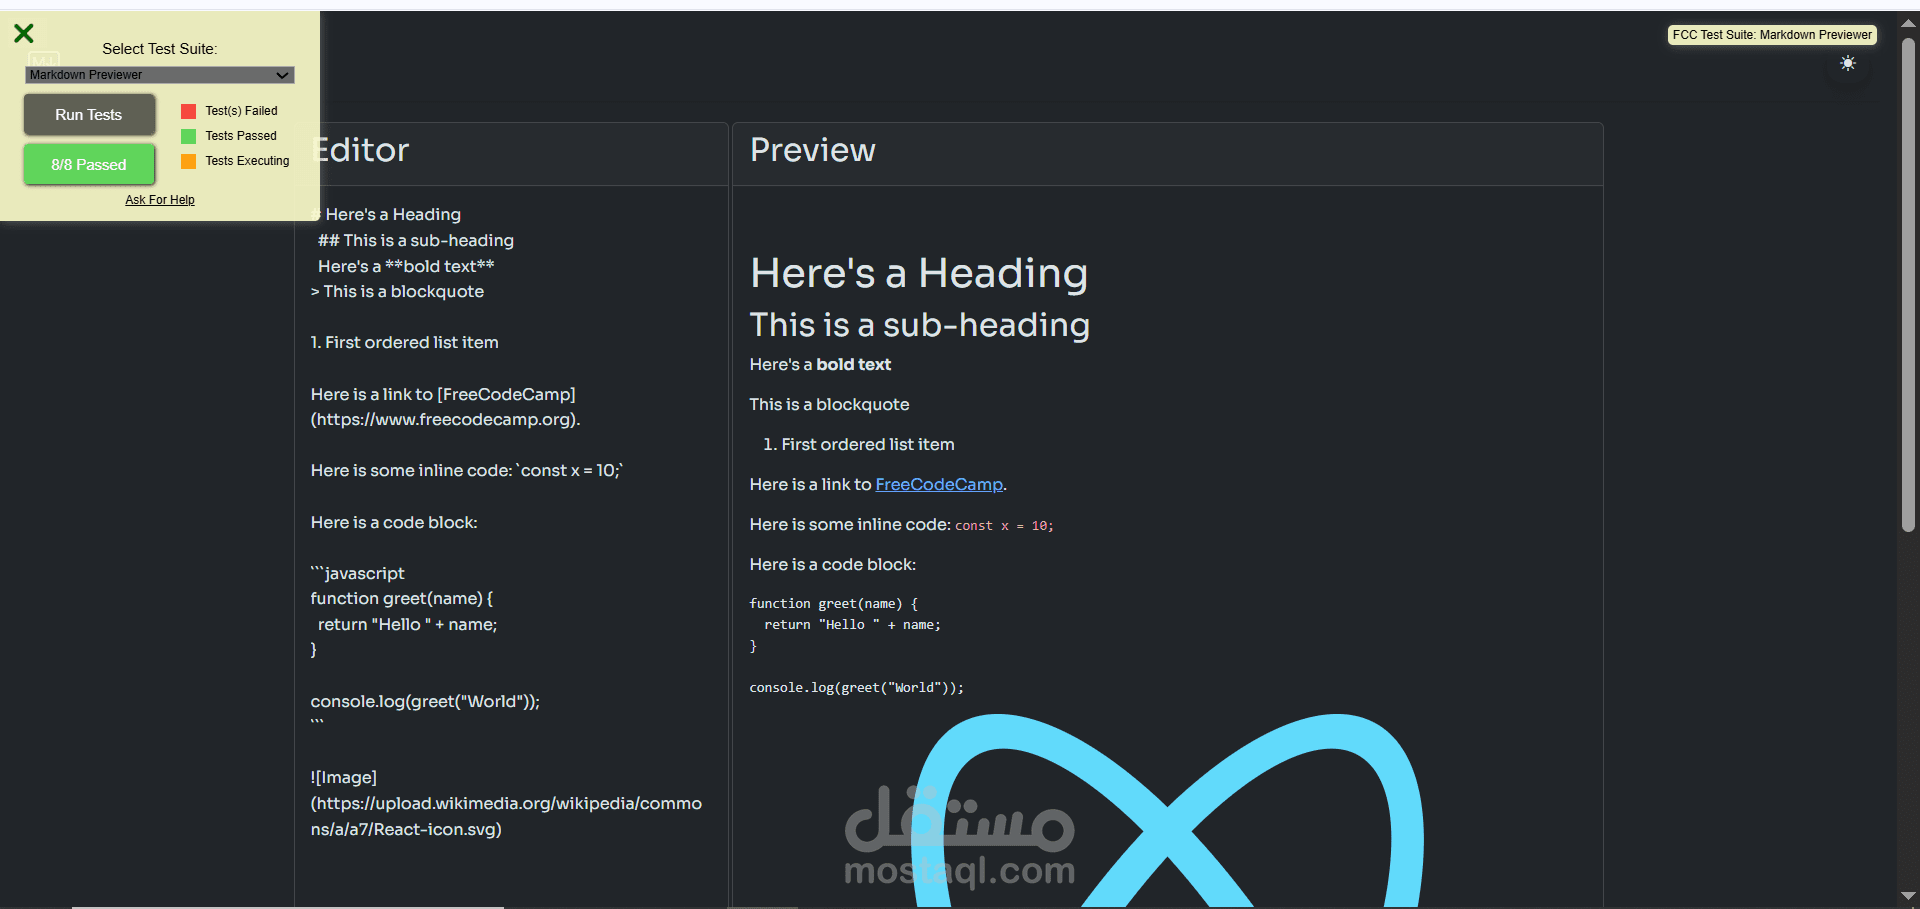Click the Run Tests button
1920x909 pixels.
pos(88,114)
